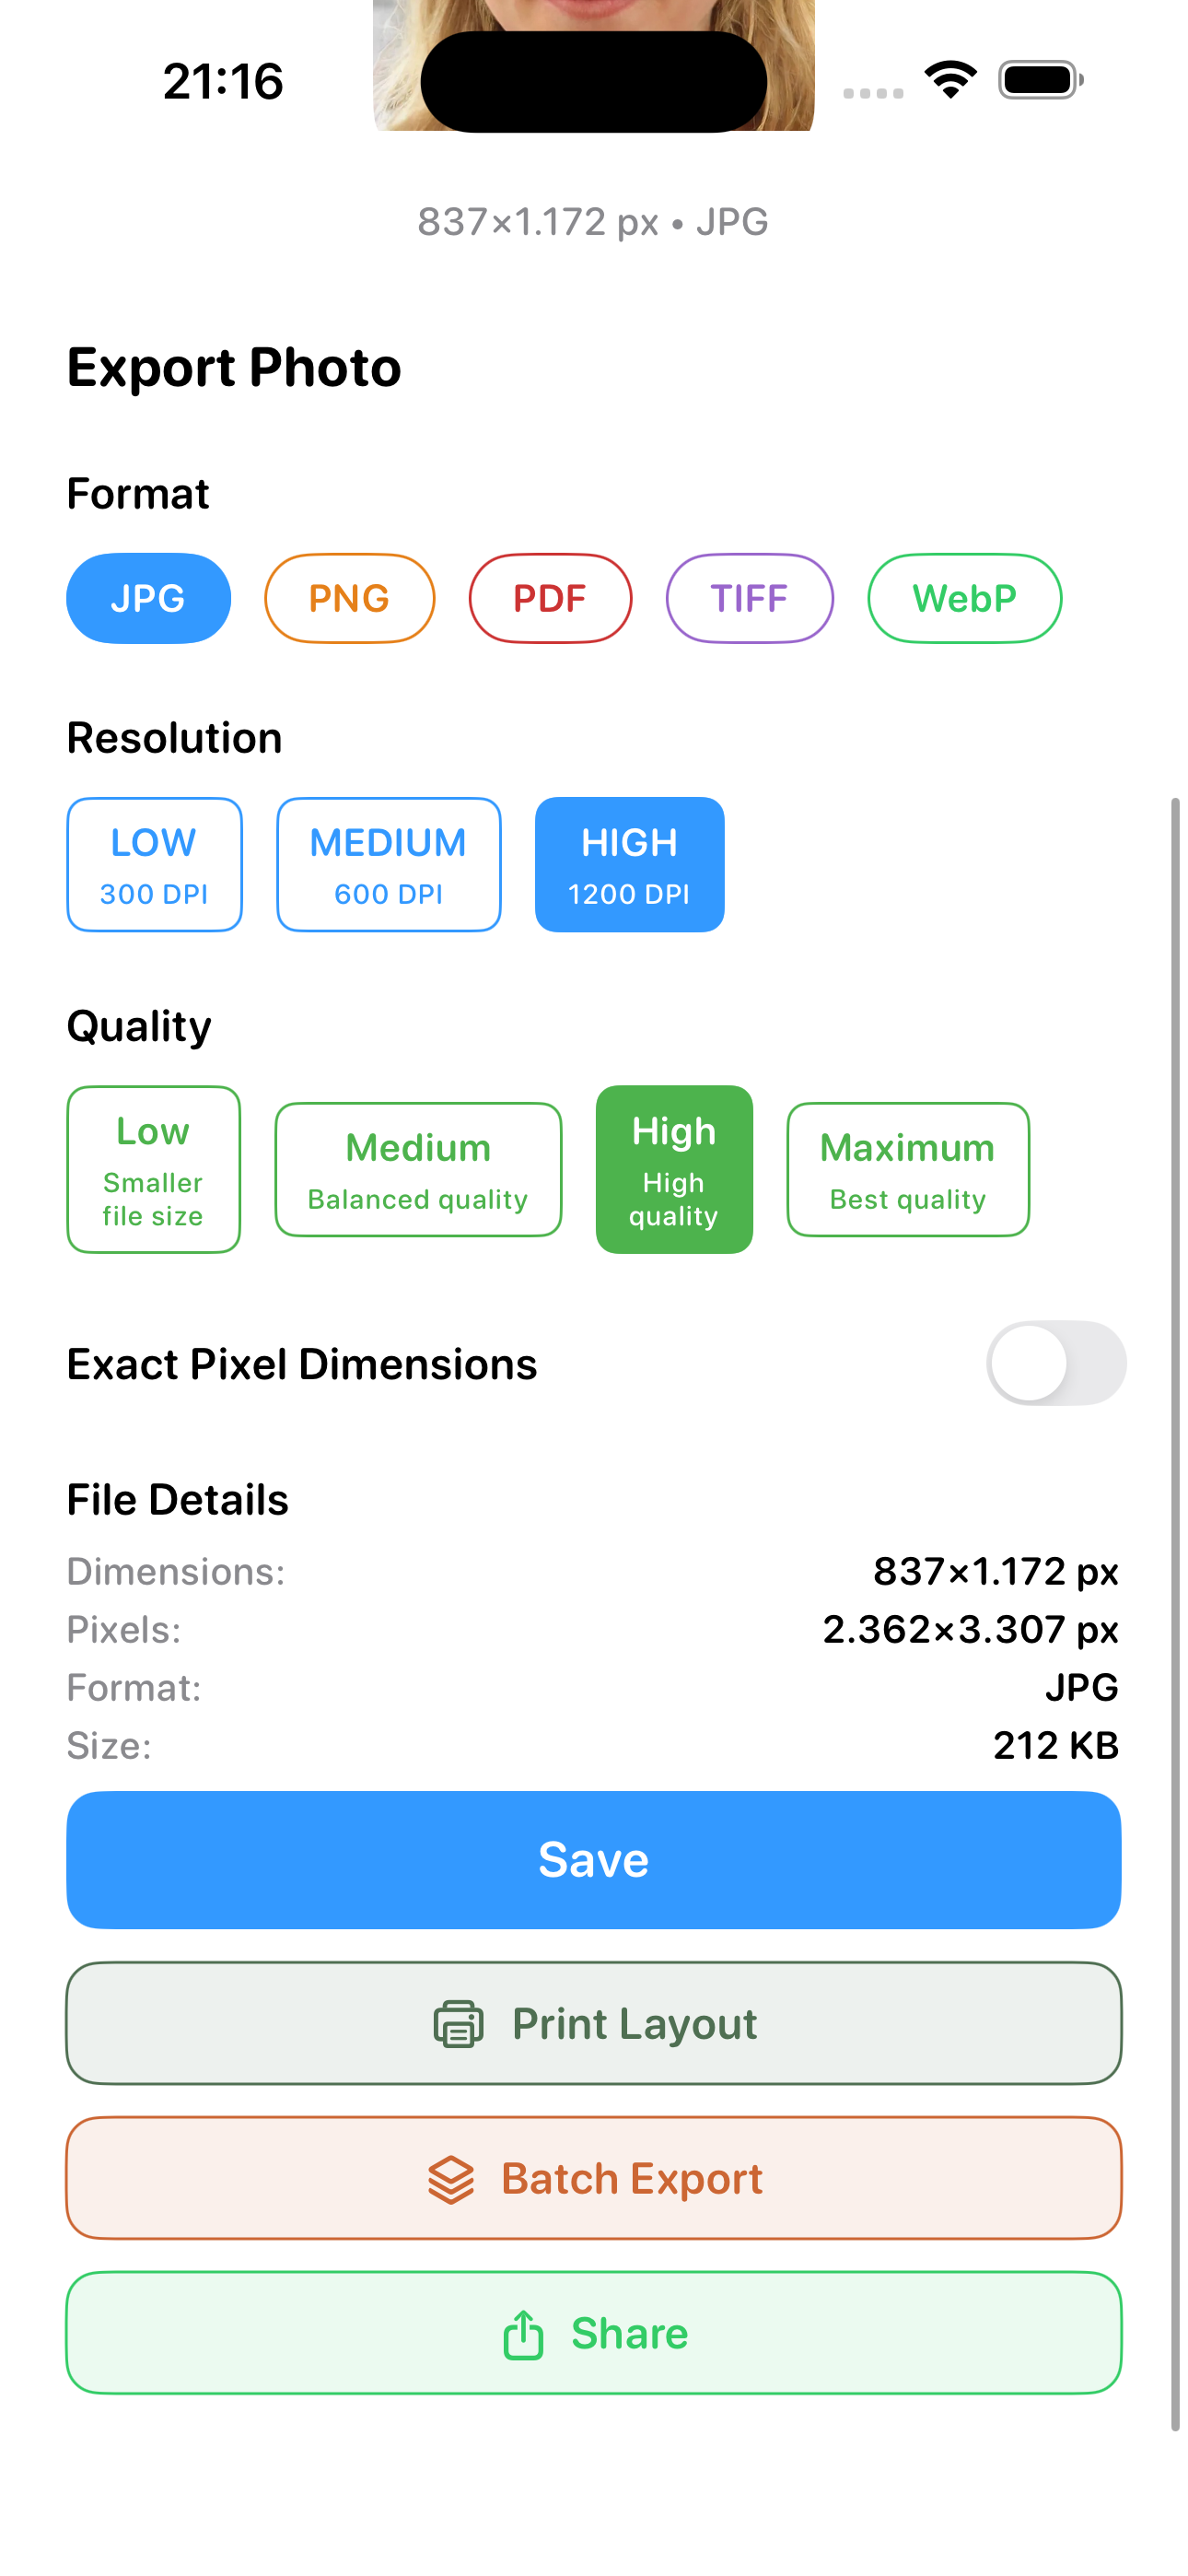The width and height of the screenshot is (1188, 2576).
Task: Tap the printer icon in Print Layout
Action: click(x=458, y=2024)
